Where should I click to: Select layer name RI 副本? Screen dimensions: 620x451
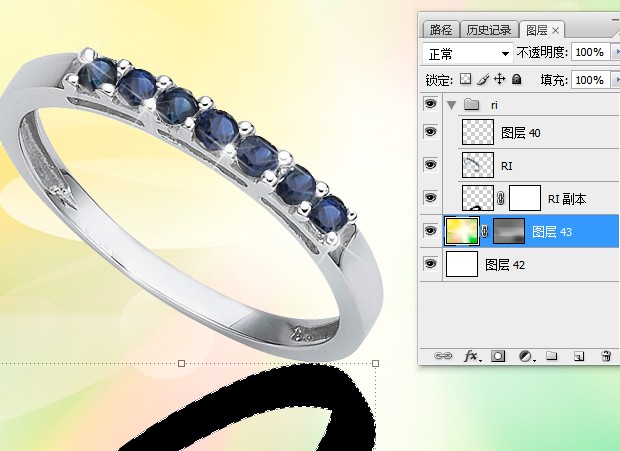pyautogui.click(x=567, y=199)
